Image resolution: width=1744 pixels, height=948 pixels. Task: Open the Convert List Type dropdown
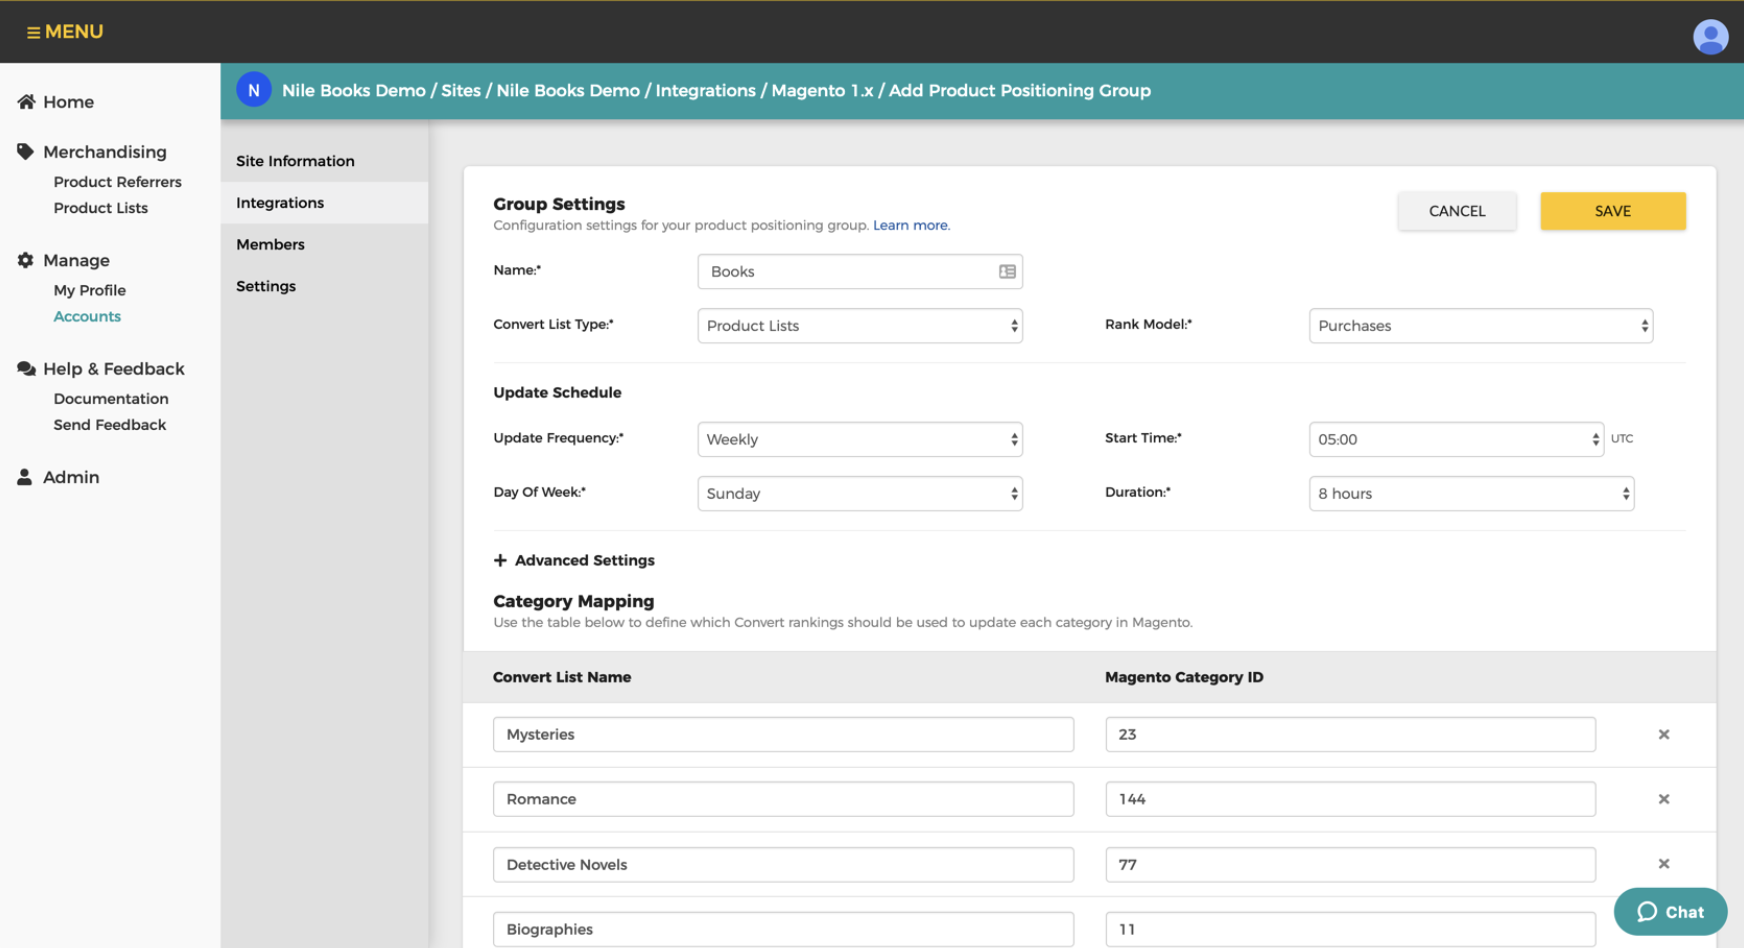click(x=859, y=326)
